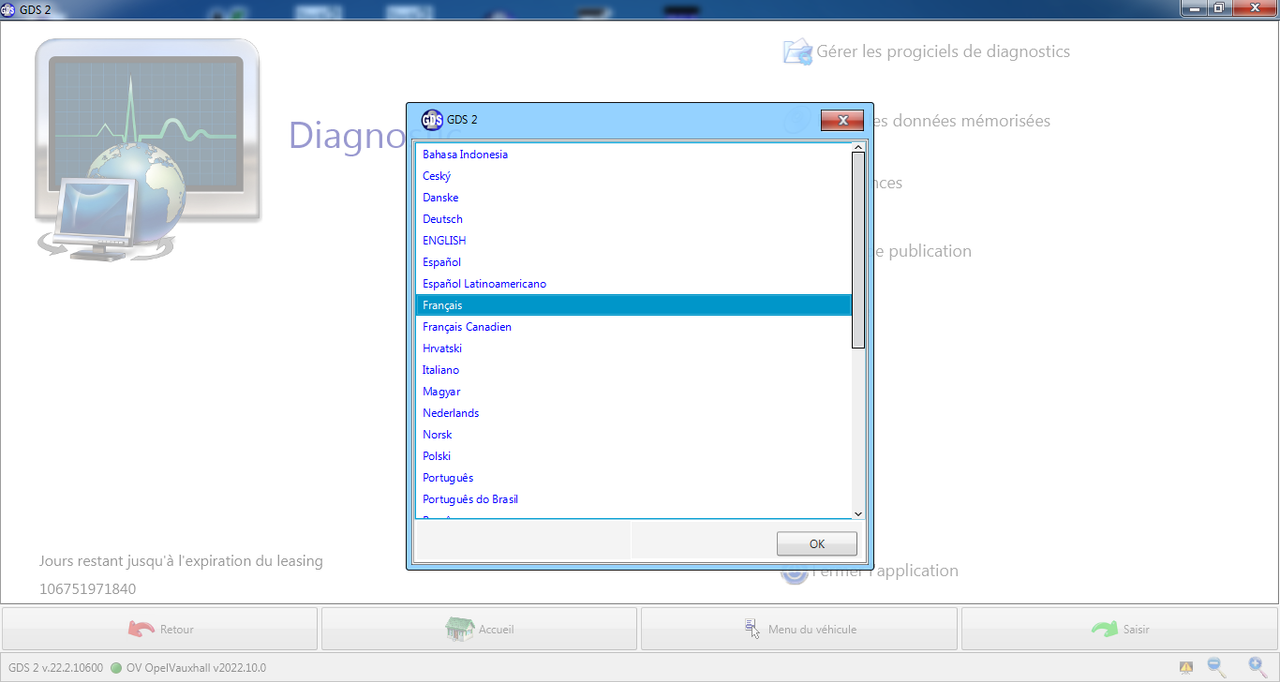Choose Danske language entry
The height and width of the screenshot is (682, 1280).
point(633,197)
